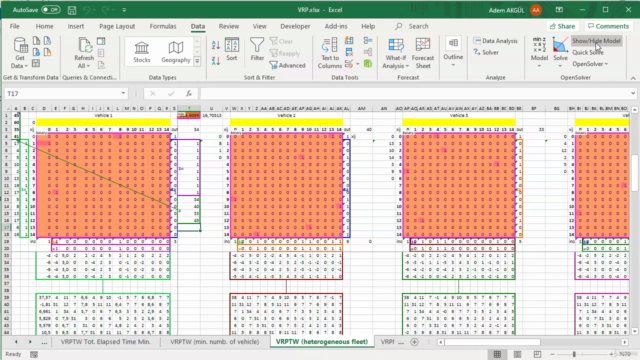The image size is (640, 360).
Task: Click Data Analysis button
Action: coord(496,41)
